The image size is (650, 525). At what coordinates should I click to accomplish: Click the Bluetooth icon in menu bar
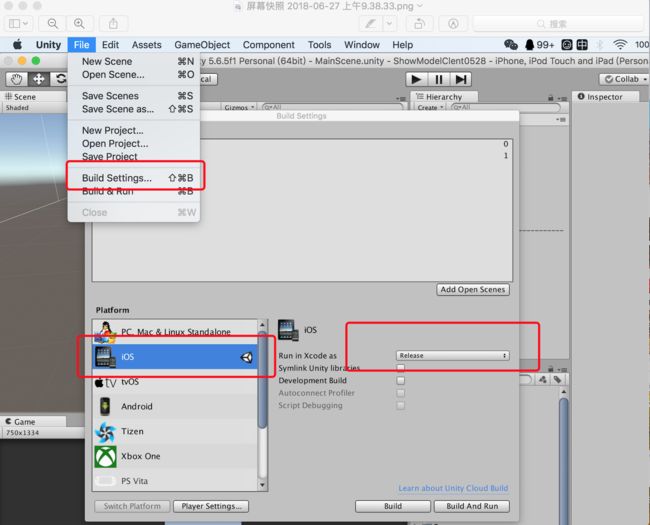coord(599,44)
